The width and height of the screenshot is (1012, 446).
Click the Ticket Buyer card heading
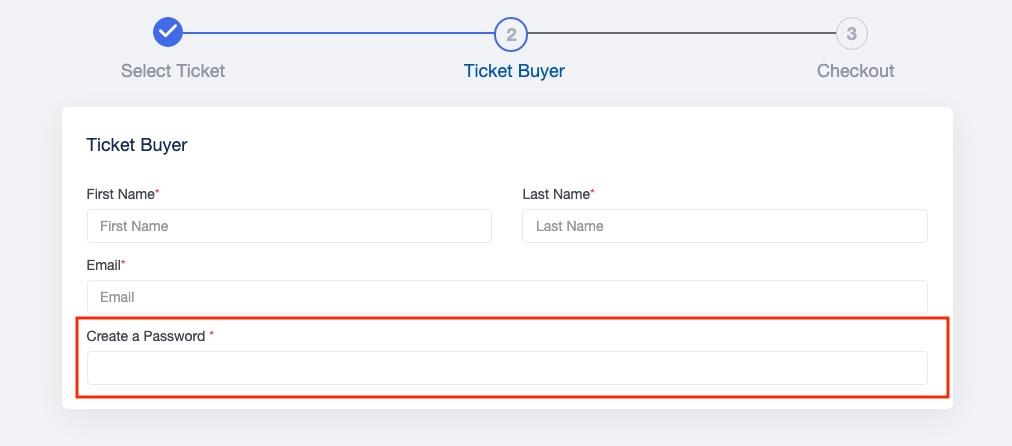click(x=137, y=145)
